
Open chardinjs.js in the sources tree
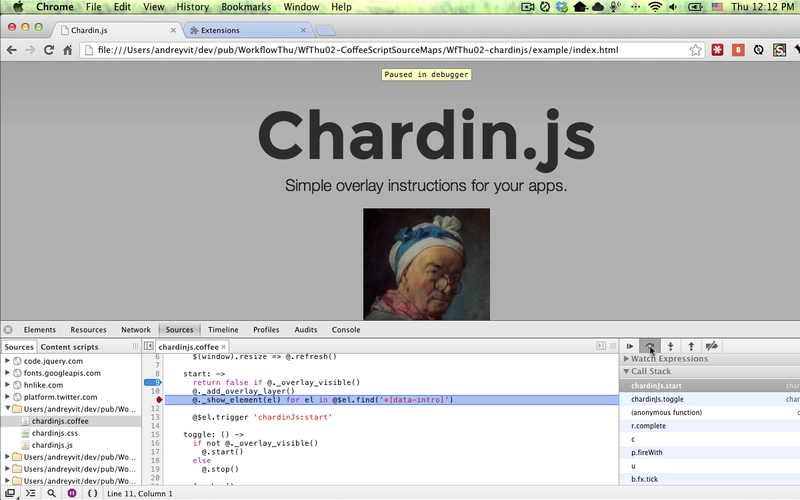click(x=52, y=445)
